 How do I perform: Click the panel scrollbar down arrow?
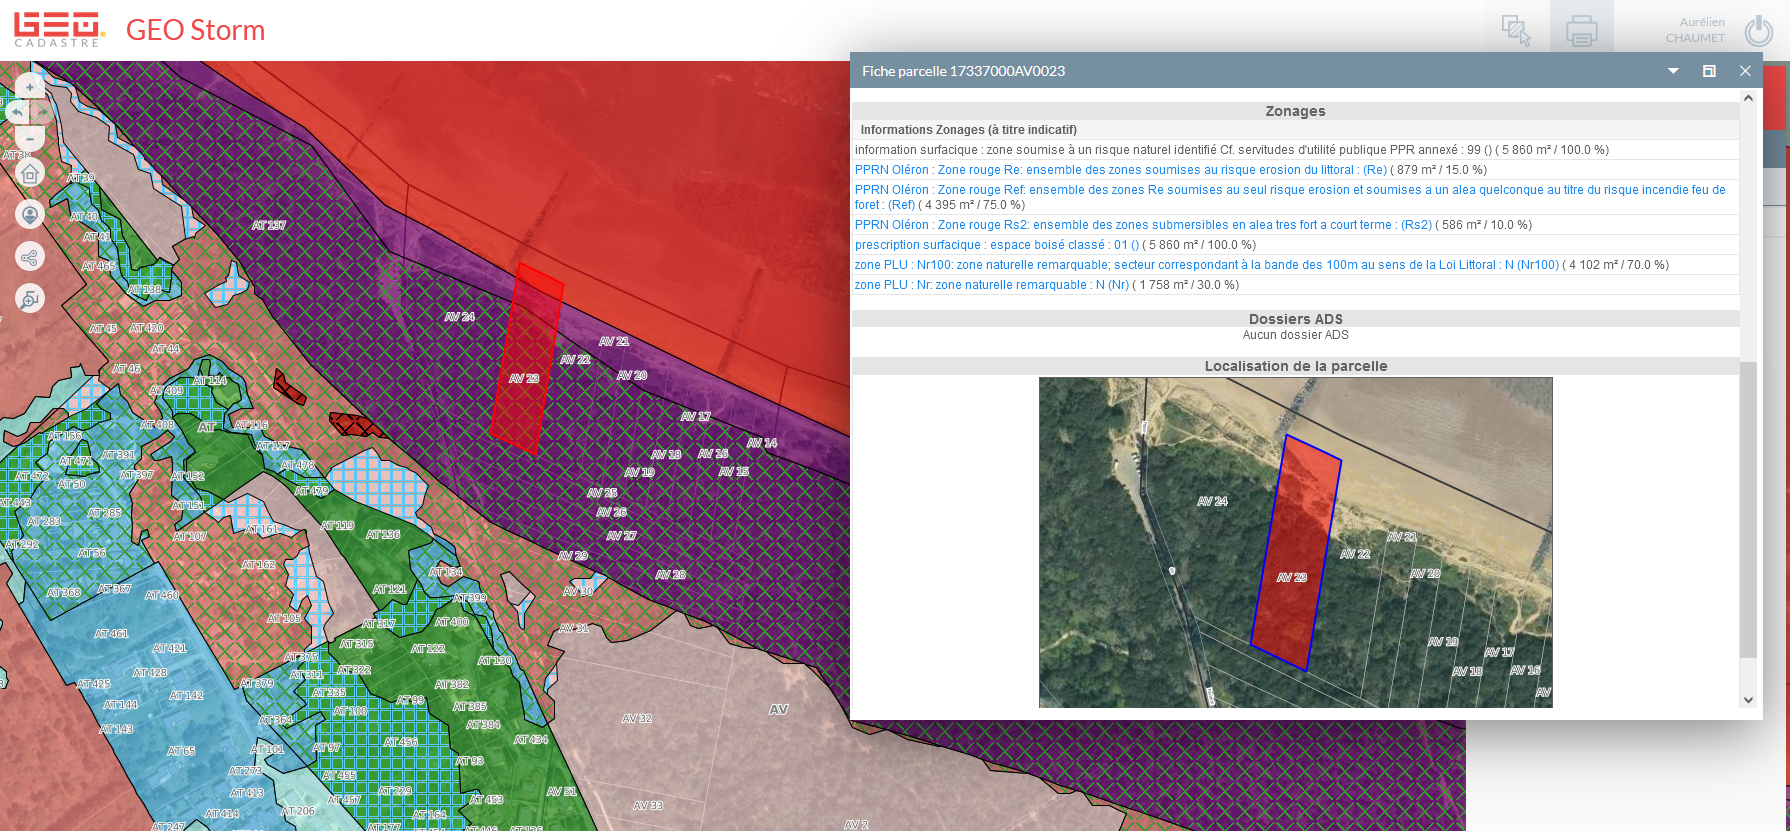1748,700
